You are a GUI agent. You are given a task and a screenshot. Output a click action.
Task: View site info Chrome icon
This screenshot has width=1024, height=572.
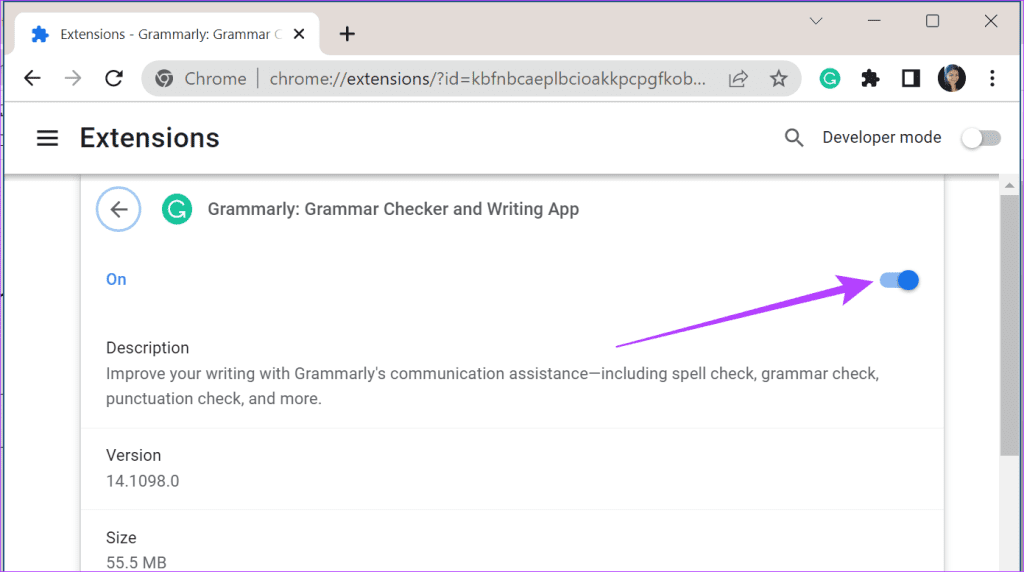pyautogui.click(x=164, y=78)
